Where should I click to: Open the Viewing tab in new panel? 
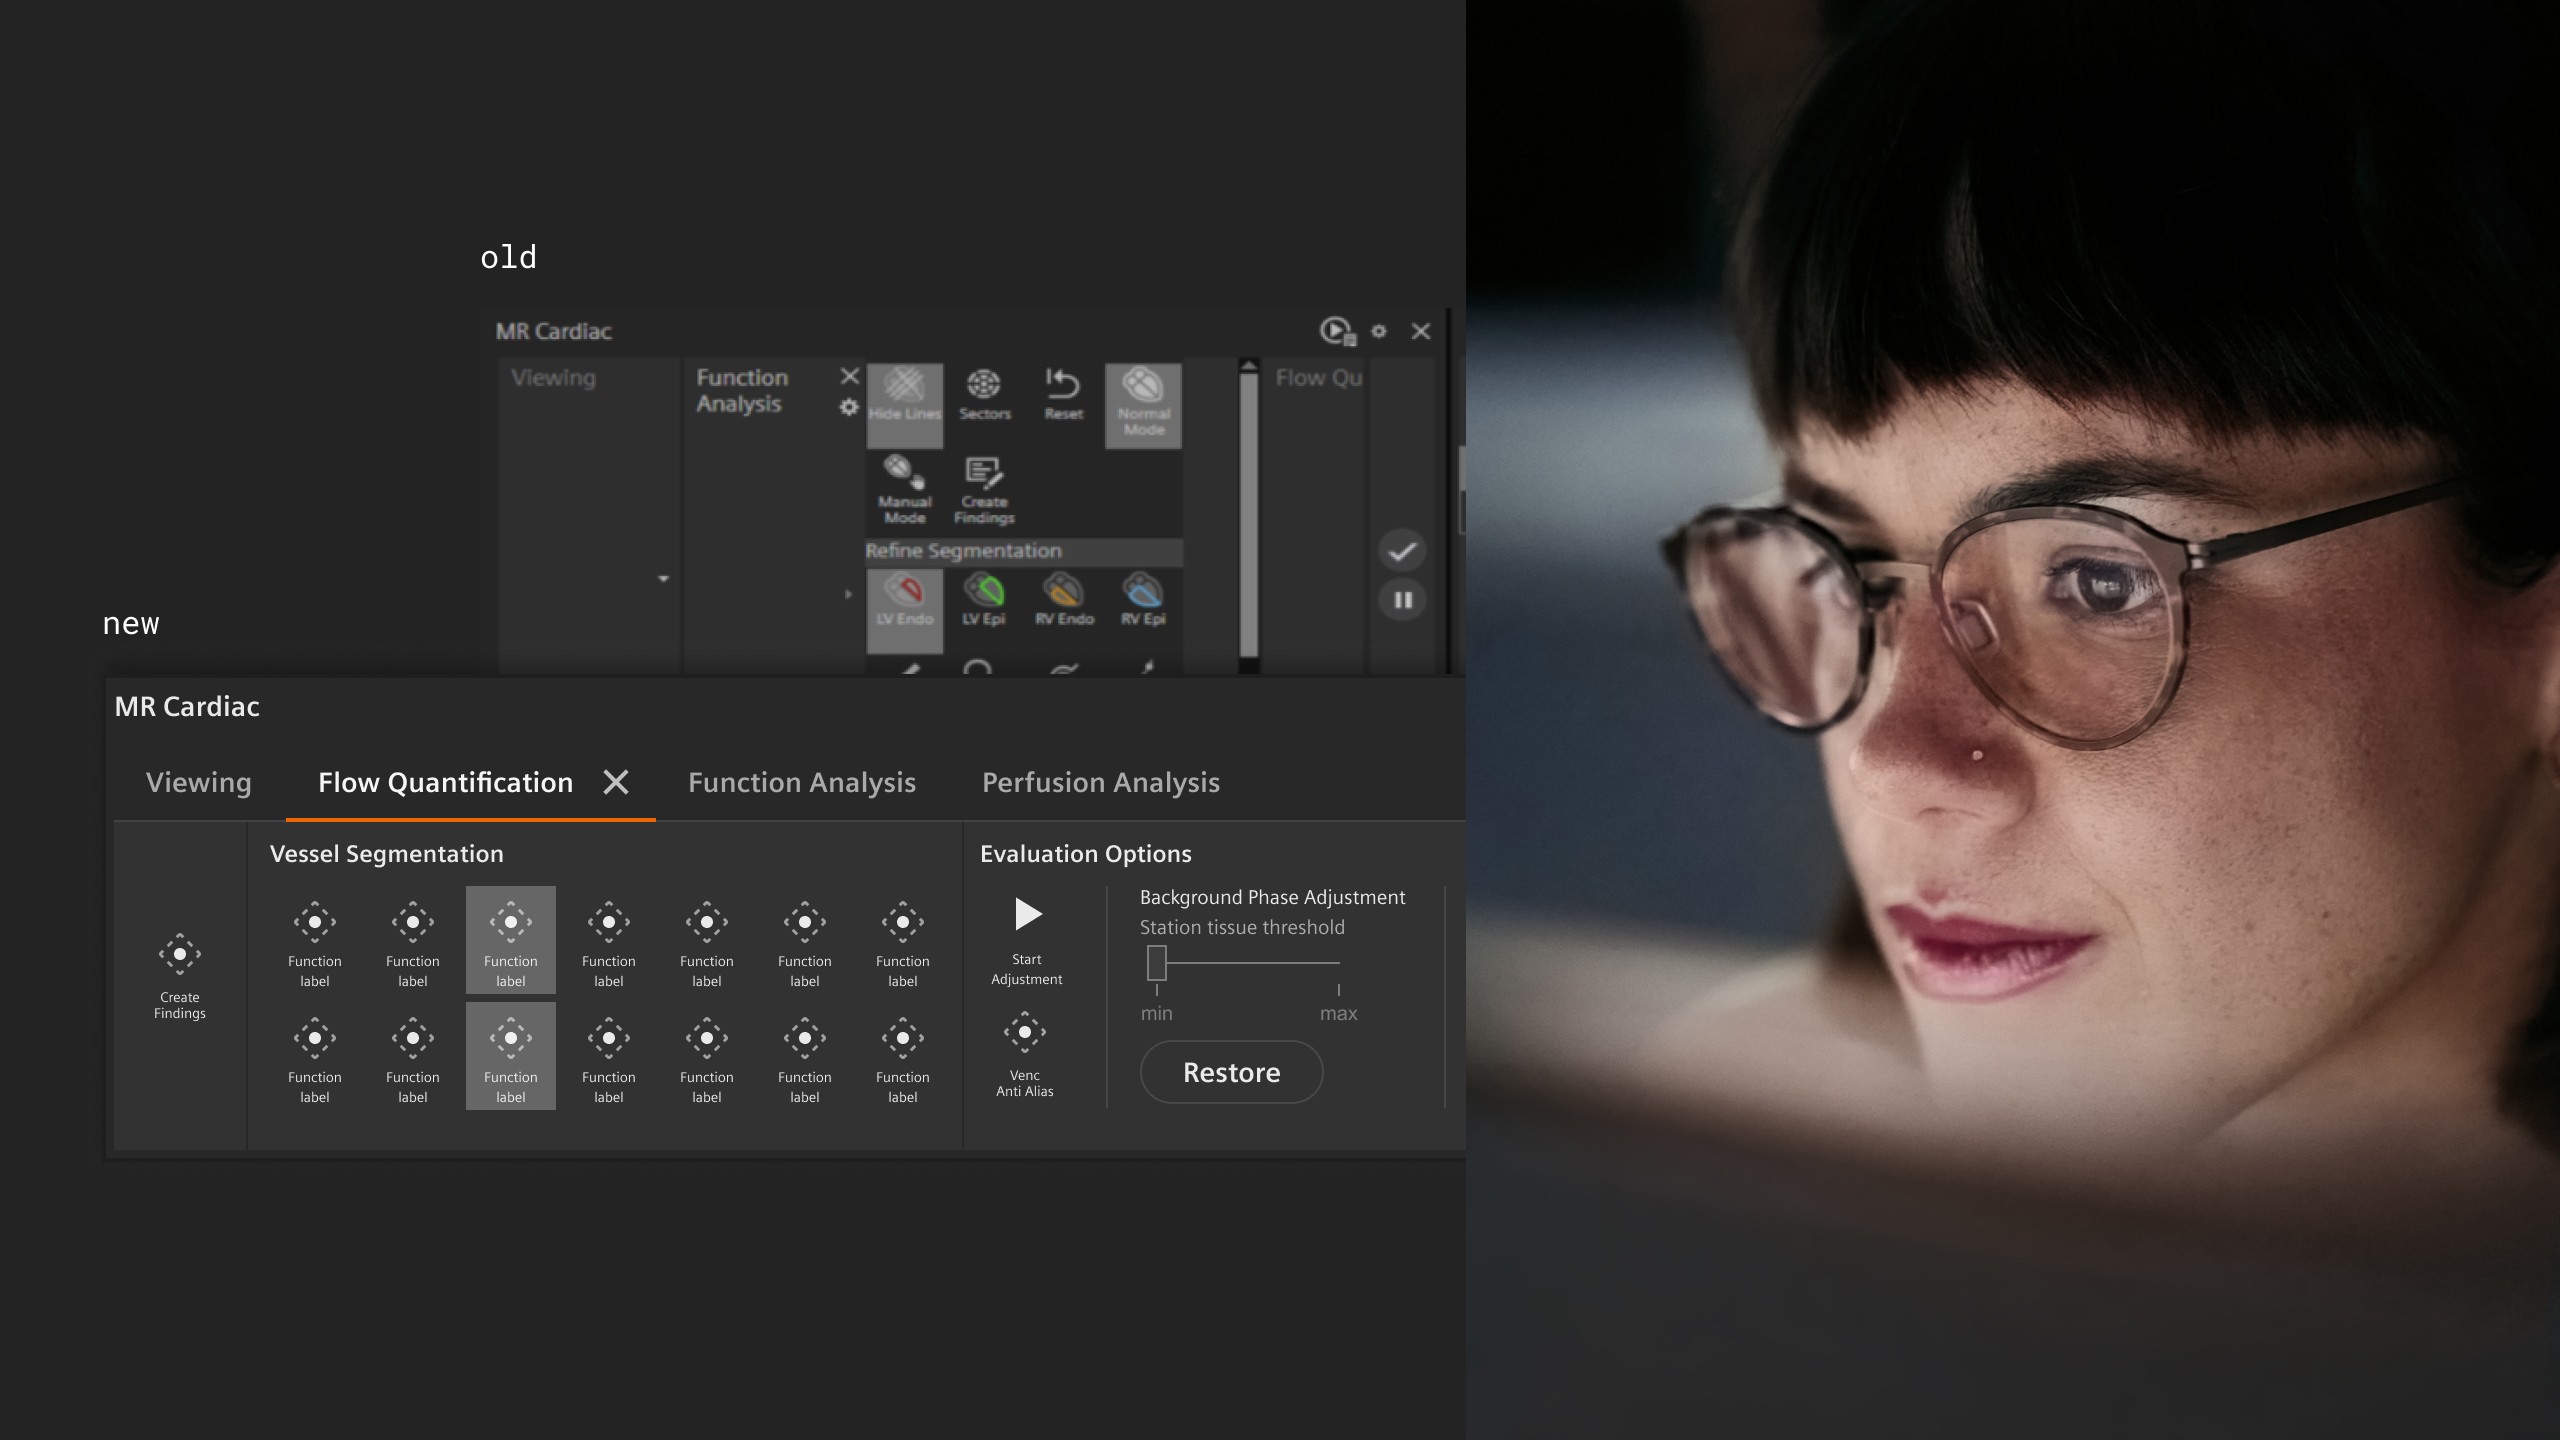198,782
